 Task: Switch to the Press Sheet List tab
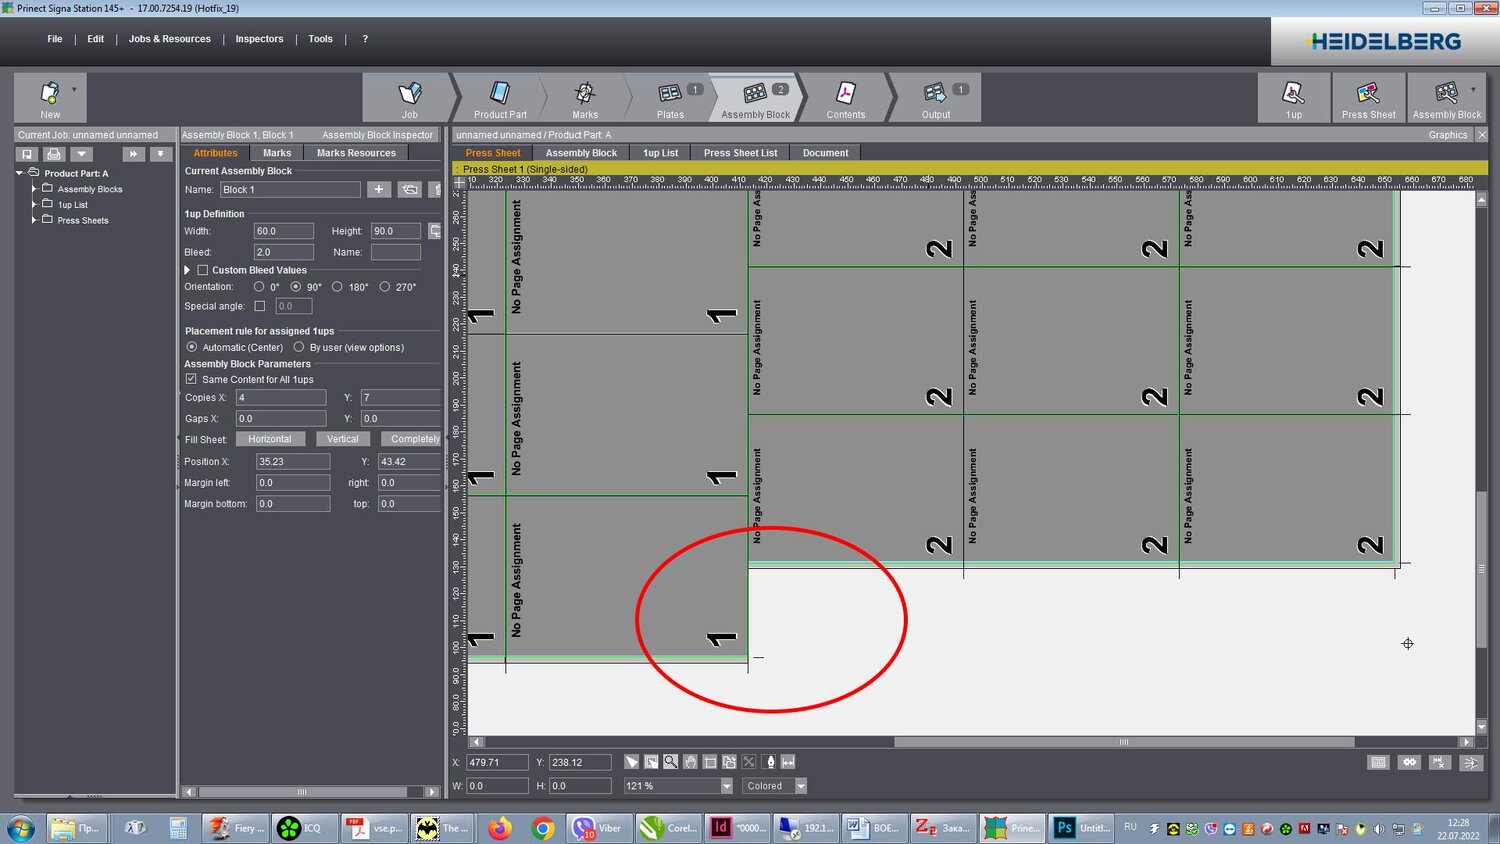coord(740,153)
